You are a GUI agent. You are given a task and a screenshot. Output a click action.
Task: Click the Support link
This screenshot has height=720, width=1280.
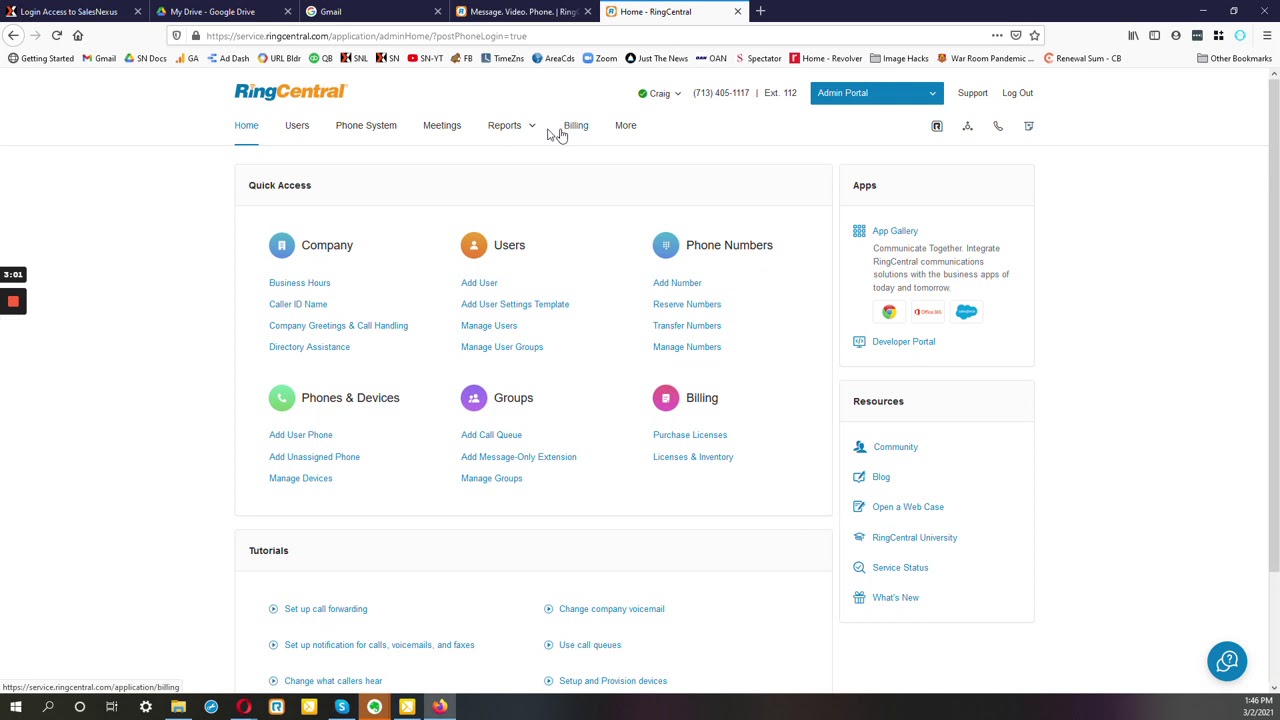pyautogui.click(x=972, y=93)
